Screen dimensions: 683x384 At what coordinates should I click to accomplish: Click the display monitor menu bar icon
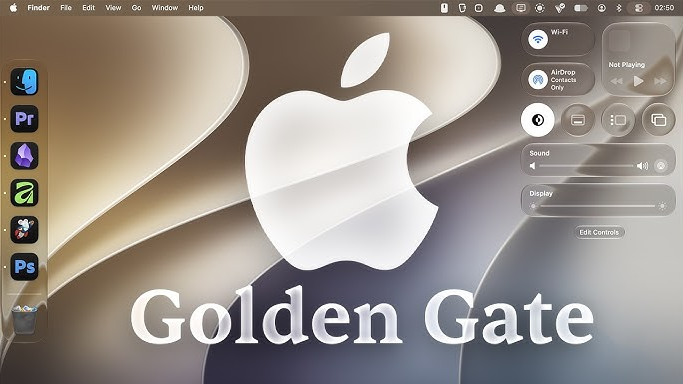click(521, 8)
